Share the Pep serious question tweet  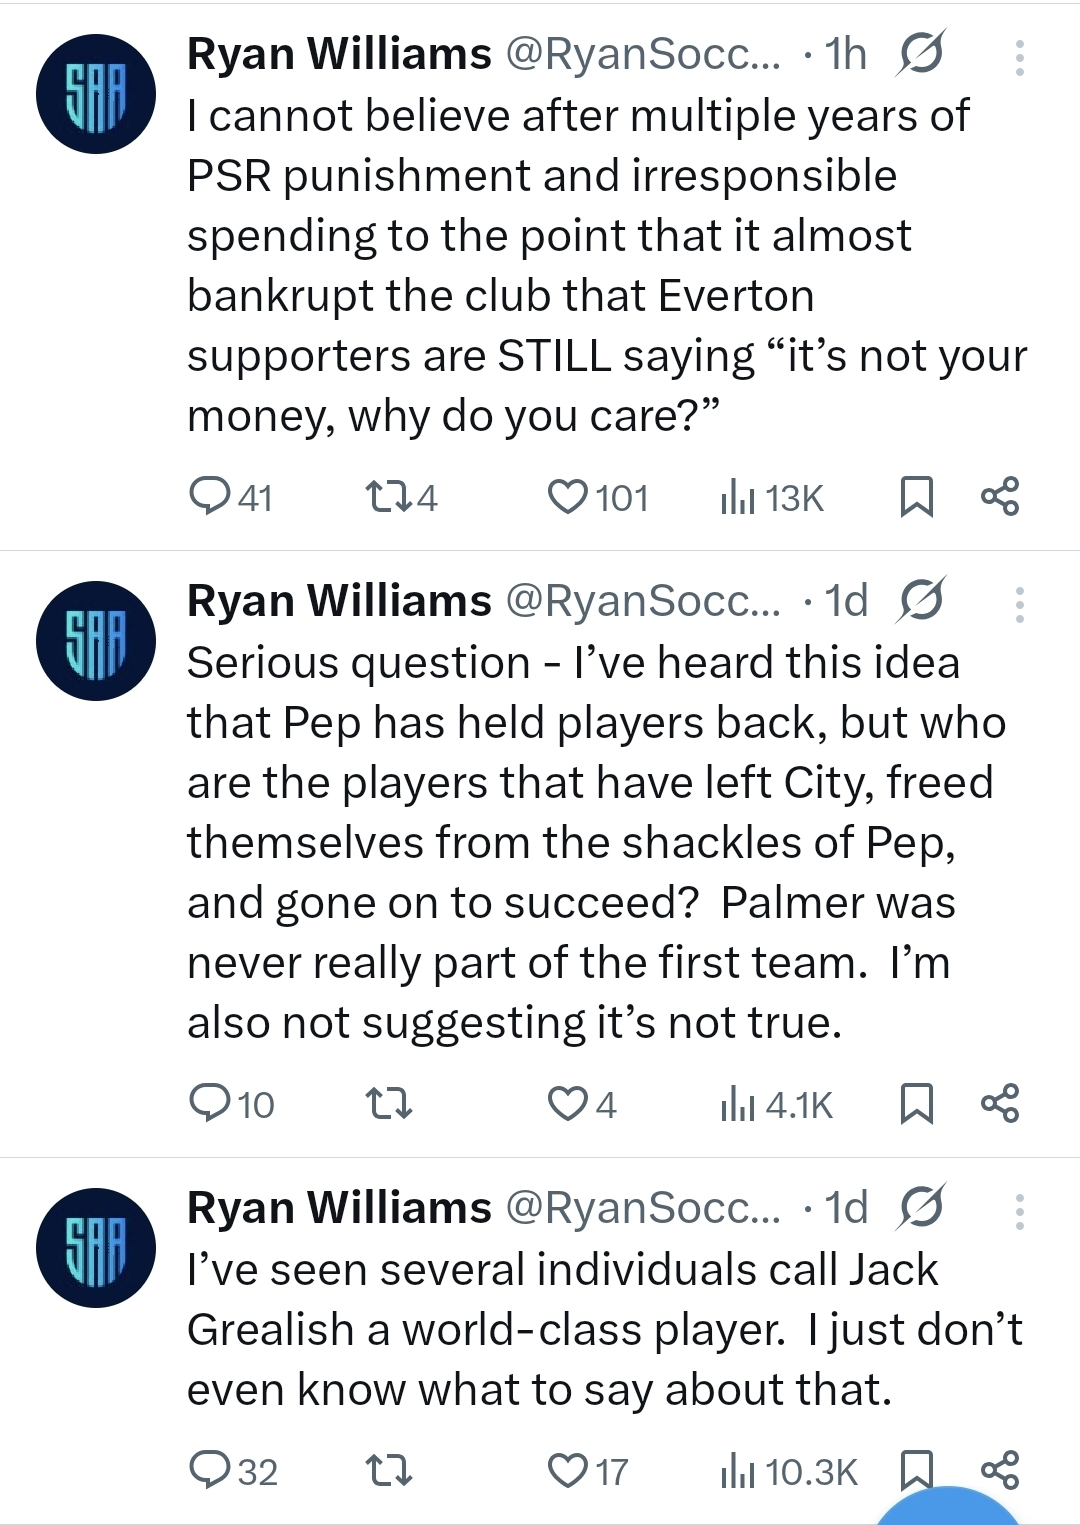pos(999,1103)
